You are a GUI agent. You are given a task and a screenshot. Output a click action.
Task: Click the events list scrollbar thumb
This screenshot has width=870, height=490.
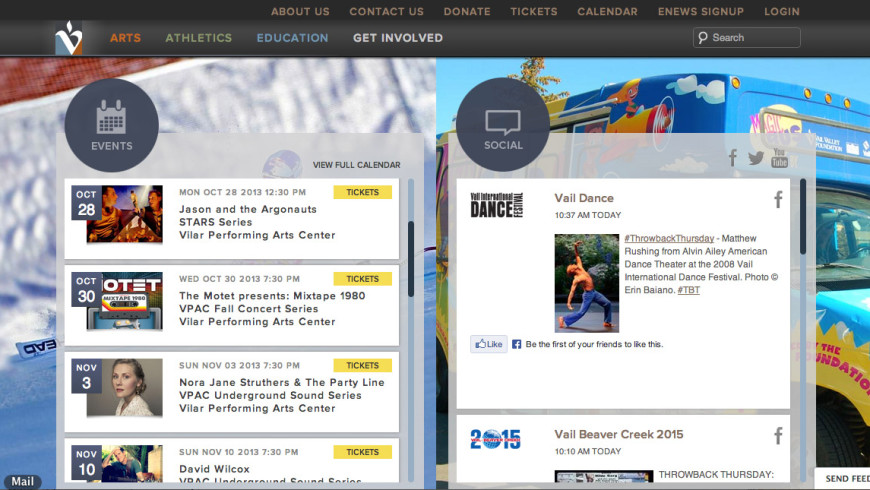click(x=411, y=259)
